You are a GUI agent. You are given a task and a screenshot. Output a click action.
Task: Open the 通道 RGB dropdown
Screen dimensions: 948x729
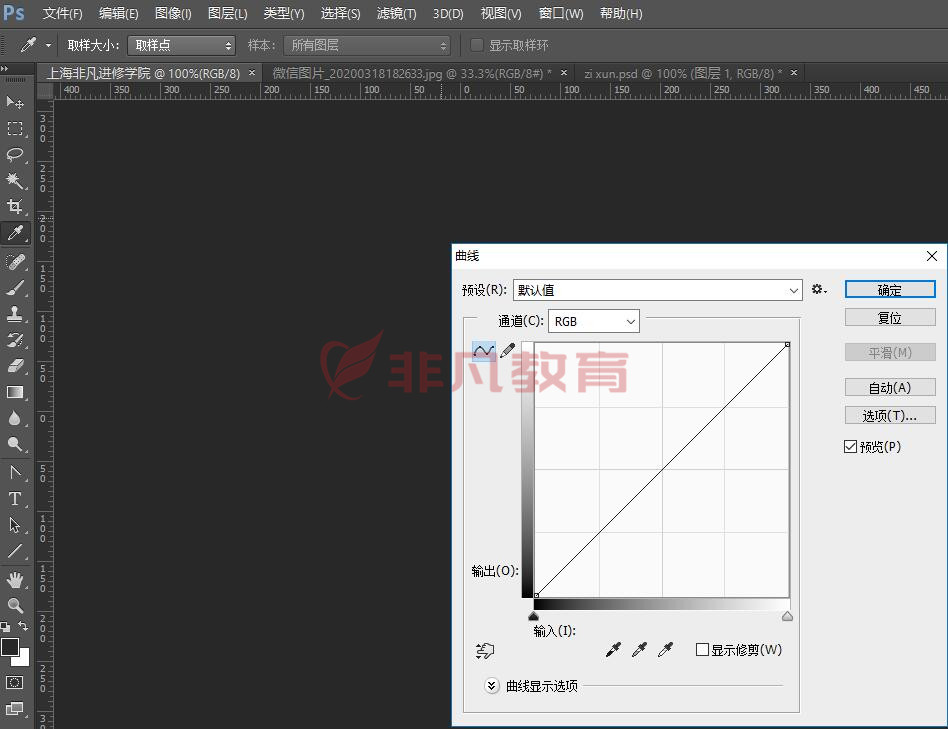(x=593, y=322)
